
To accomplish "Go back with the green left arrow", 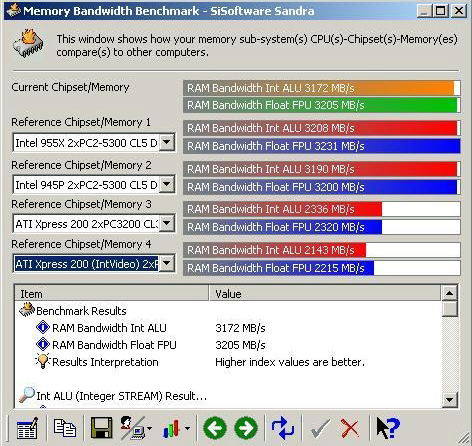I will coord(215,428).
